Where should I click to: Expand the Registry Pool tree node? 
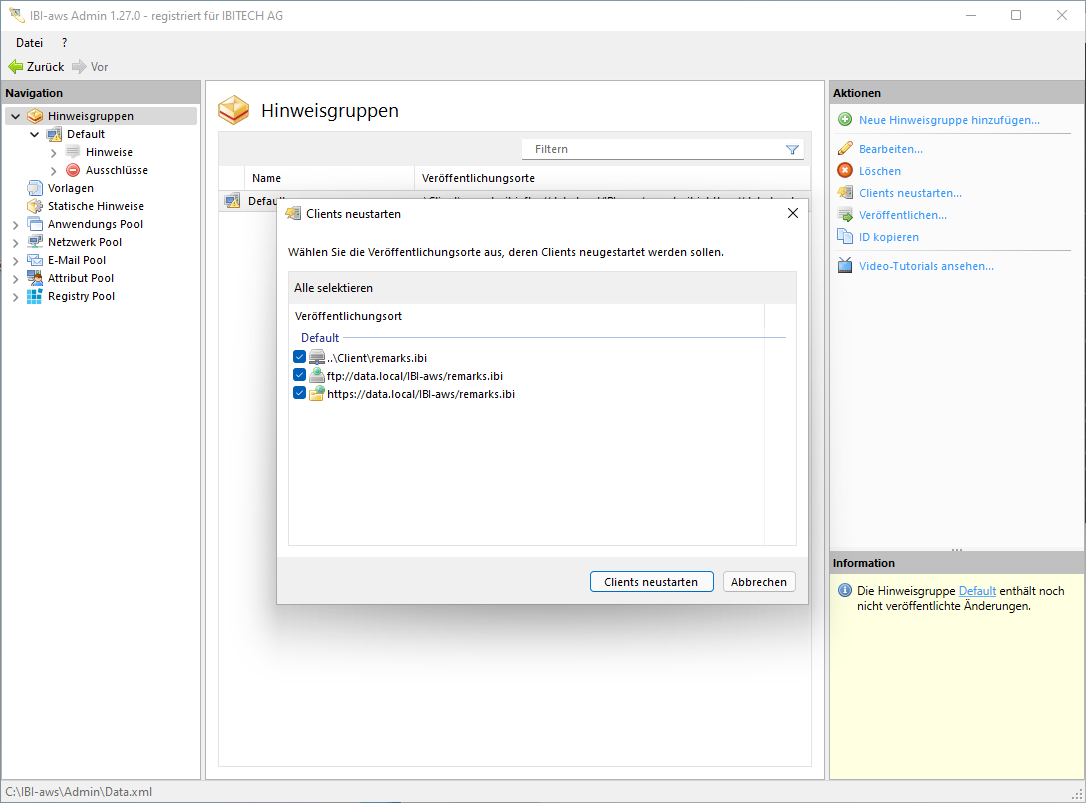15,297
